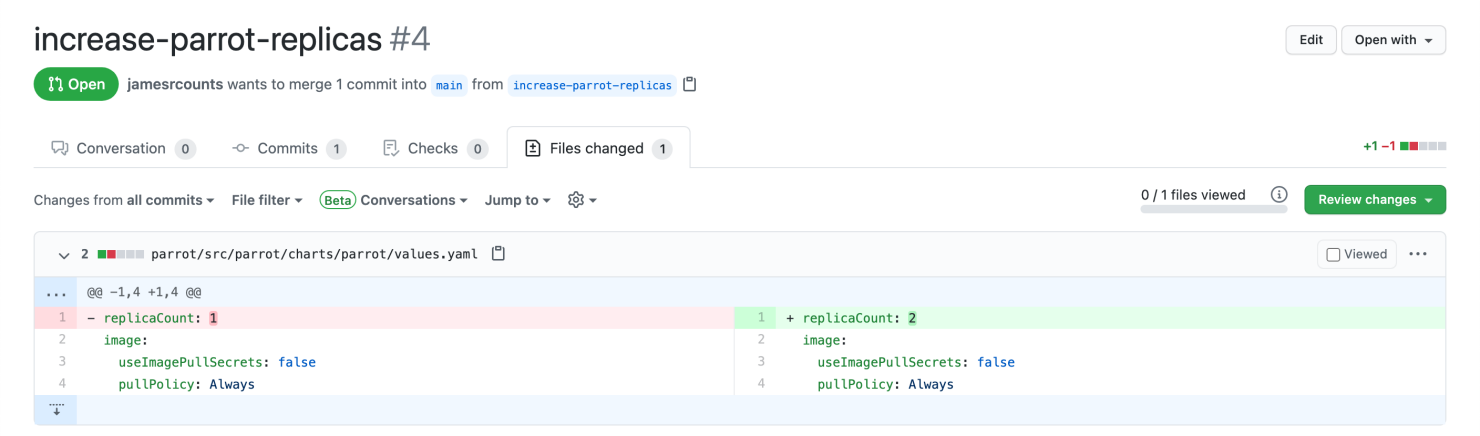Collapse the values.yaml file diff
Image resolution: width=1480 pixels, height=436 pixels.
click(64, 255)
